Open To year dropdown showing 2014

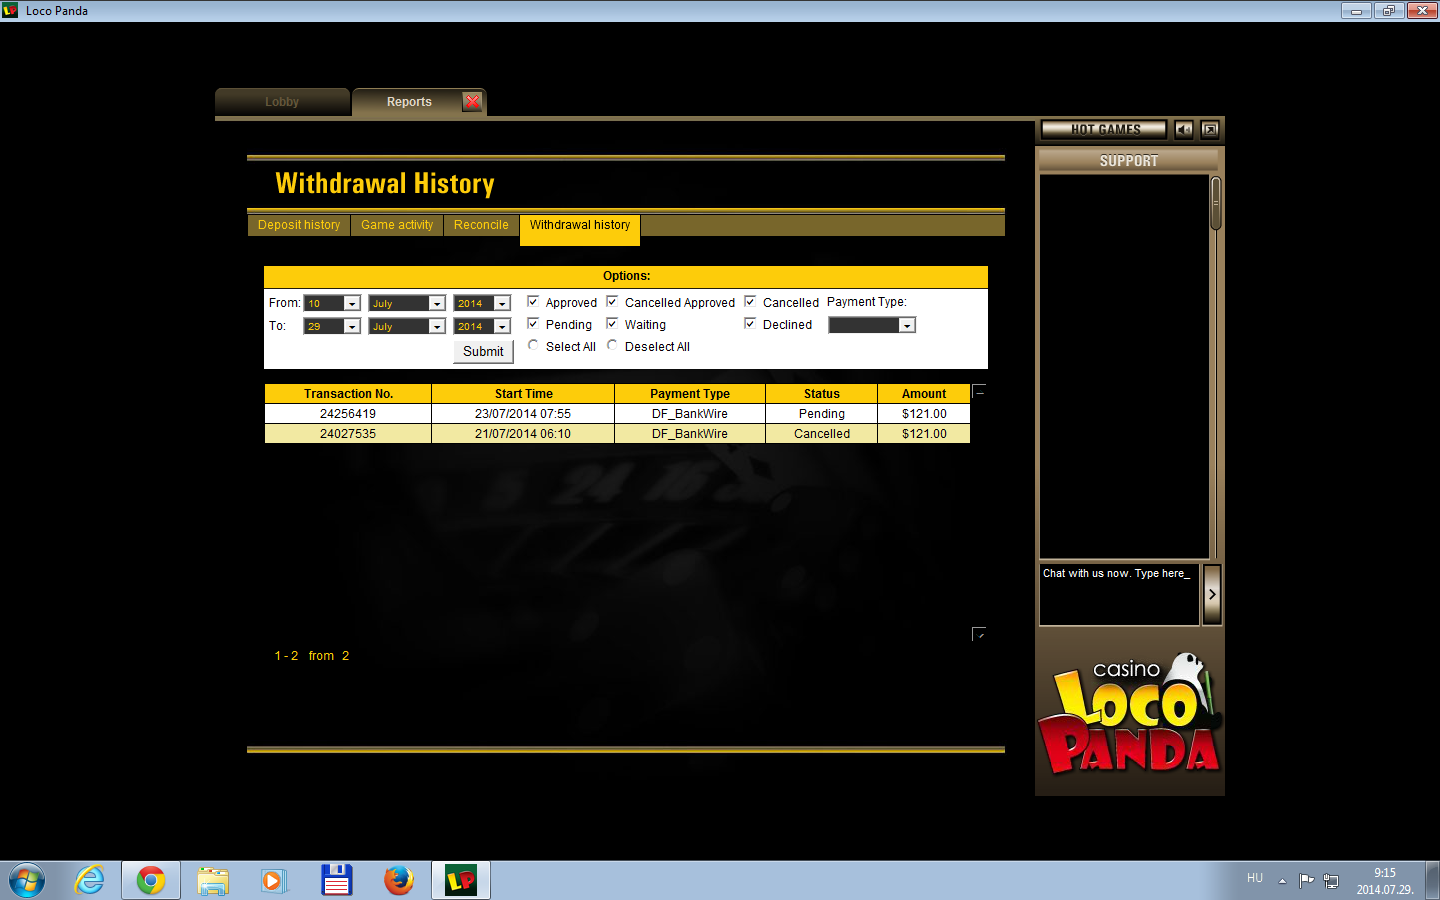click(x=482, y=326)
